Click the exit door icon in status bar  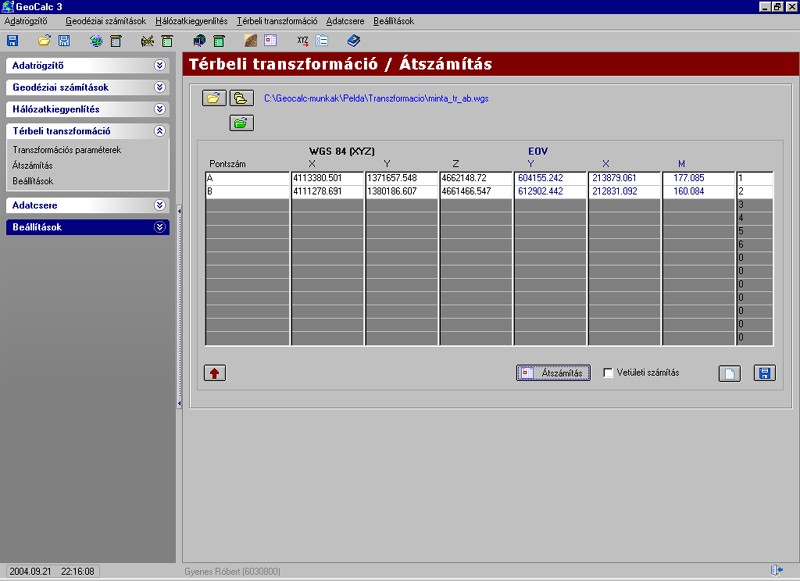coord(776,570)
